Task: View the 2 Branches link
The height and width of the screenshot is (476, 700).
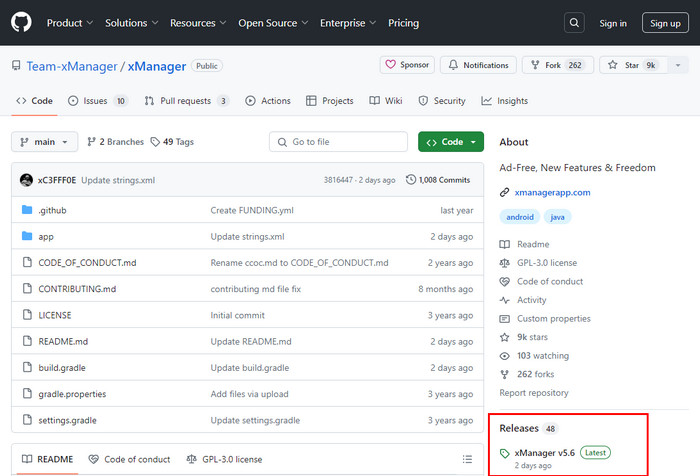Action: click(116, 142)
